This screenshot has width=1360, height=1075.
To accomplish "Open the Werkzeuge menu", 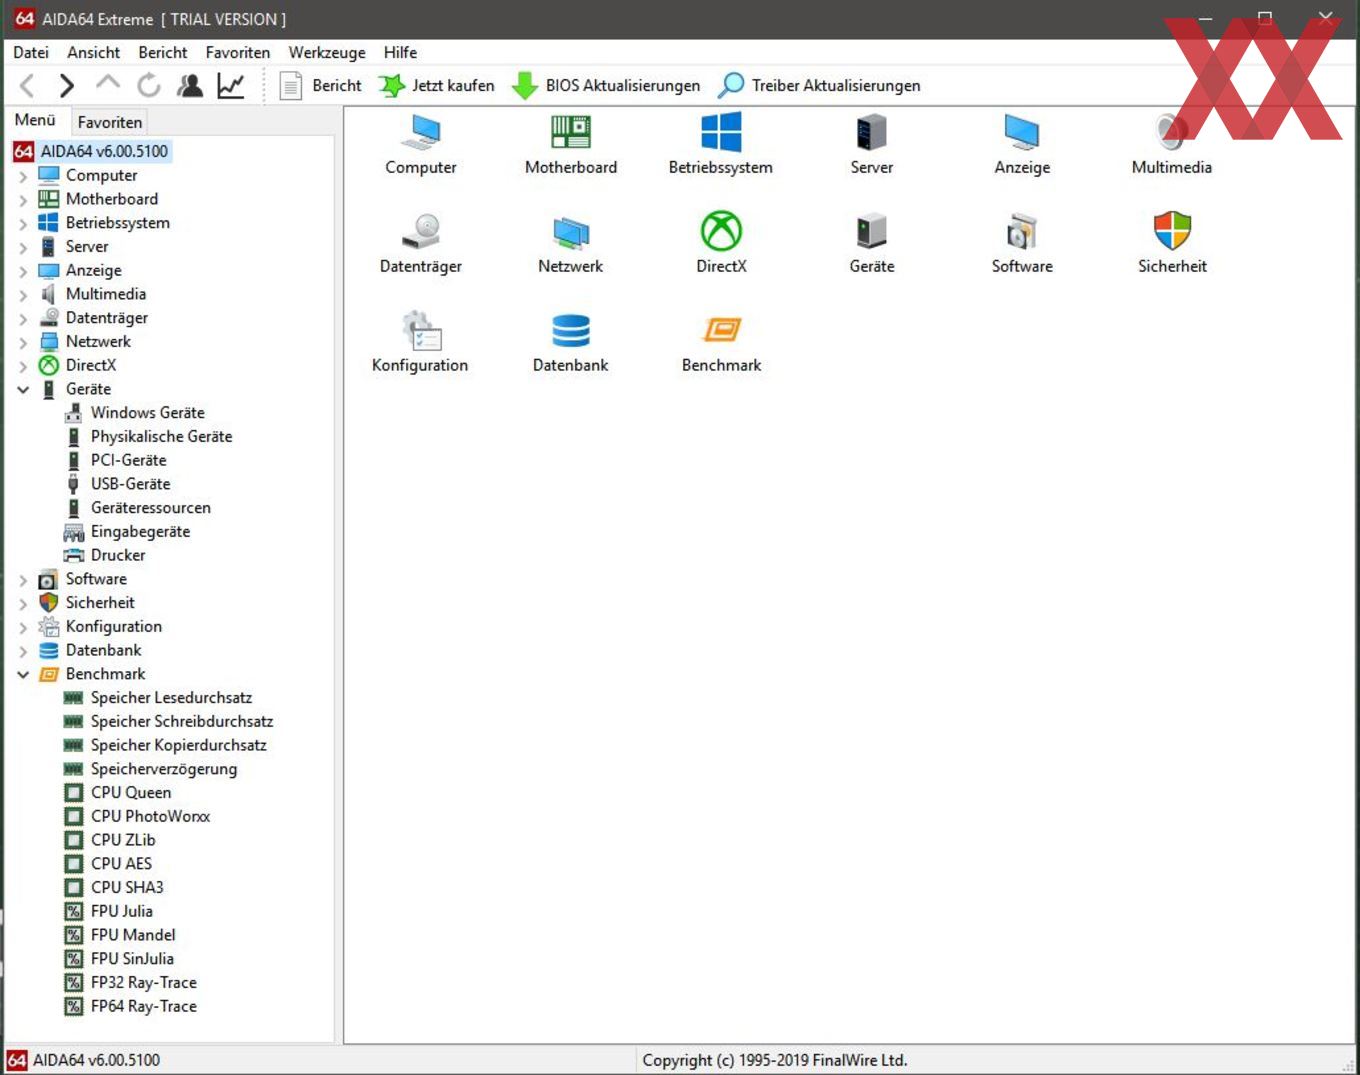I will click(327, 52).
